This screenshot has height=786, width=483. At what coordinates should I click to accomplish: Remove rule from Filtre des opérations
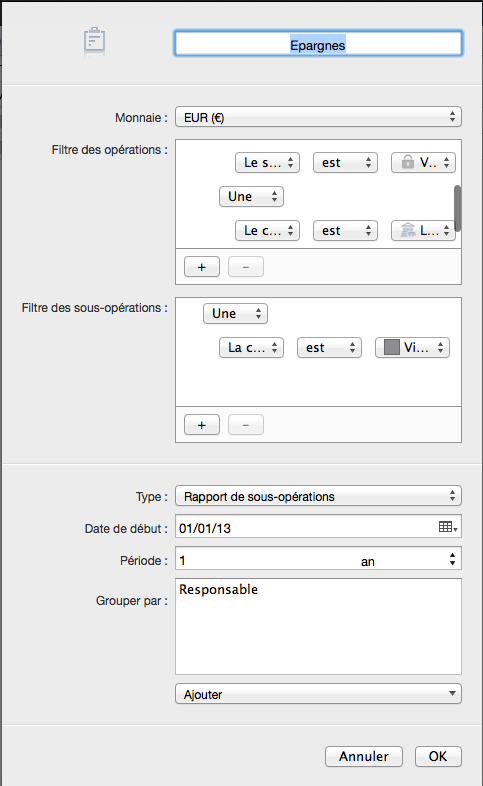[246, 267]
